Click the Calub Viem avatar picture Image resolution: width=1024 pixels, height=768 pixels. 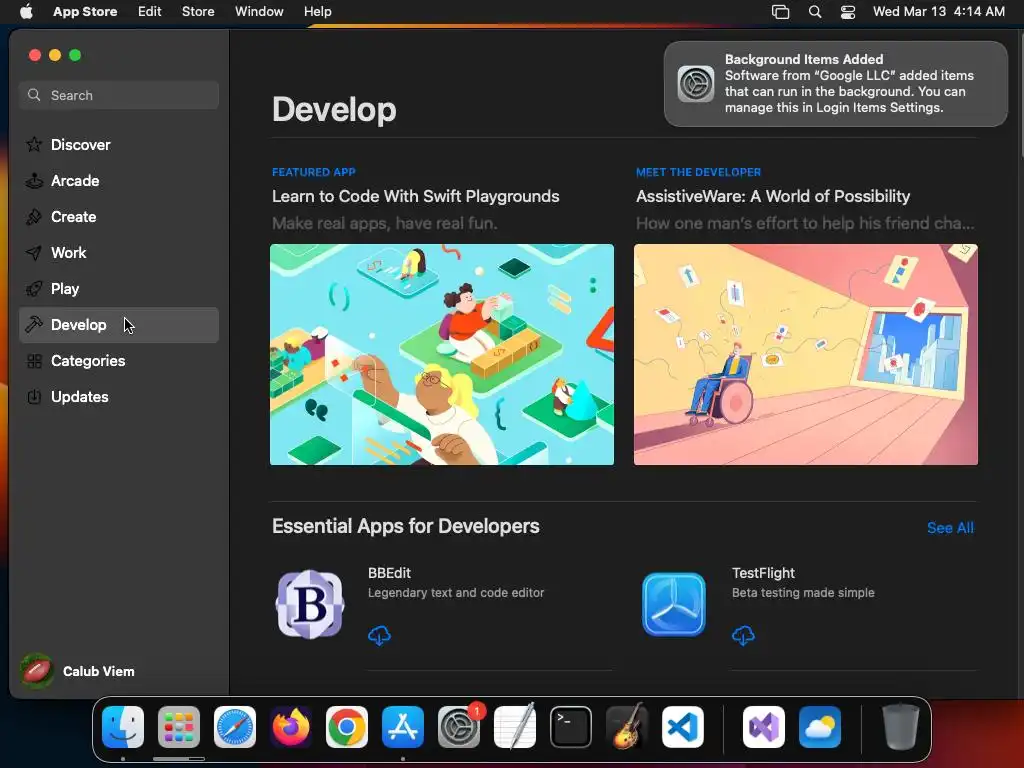pyautogui.click(x=37, y=671)
